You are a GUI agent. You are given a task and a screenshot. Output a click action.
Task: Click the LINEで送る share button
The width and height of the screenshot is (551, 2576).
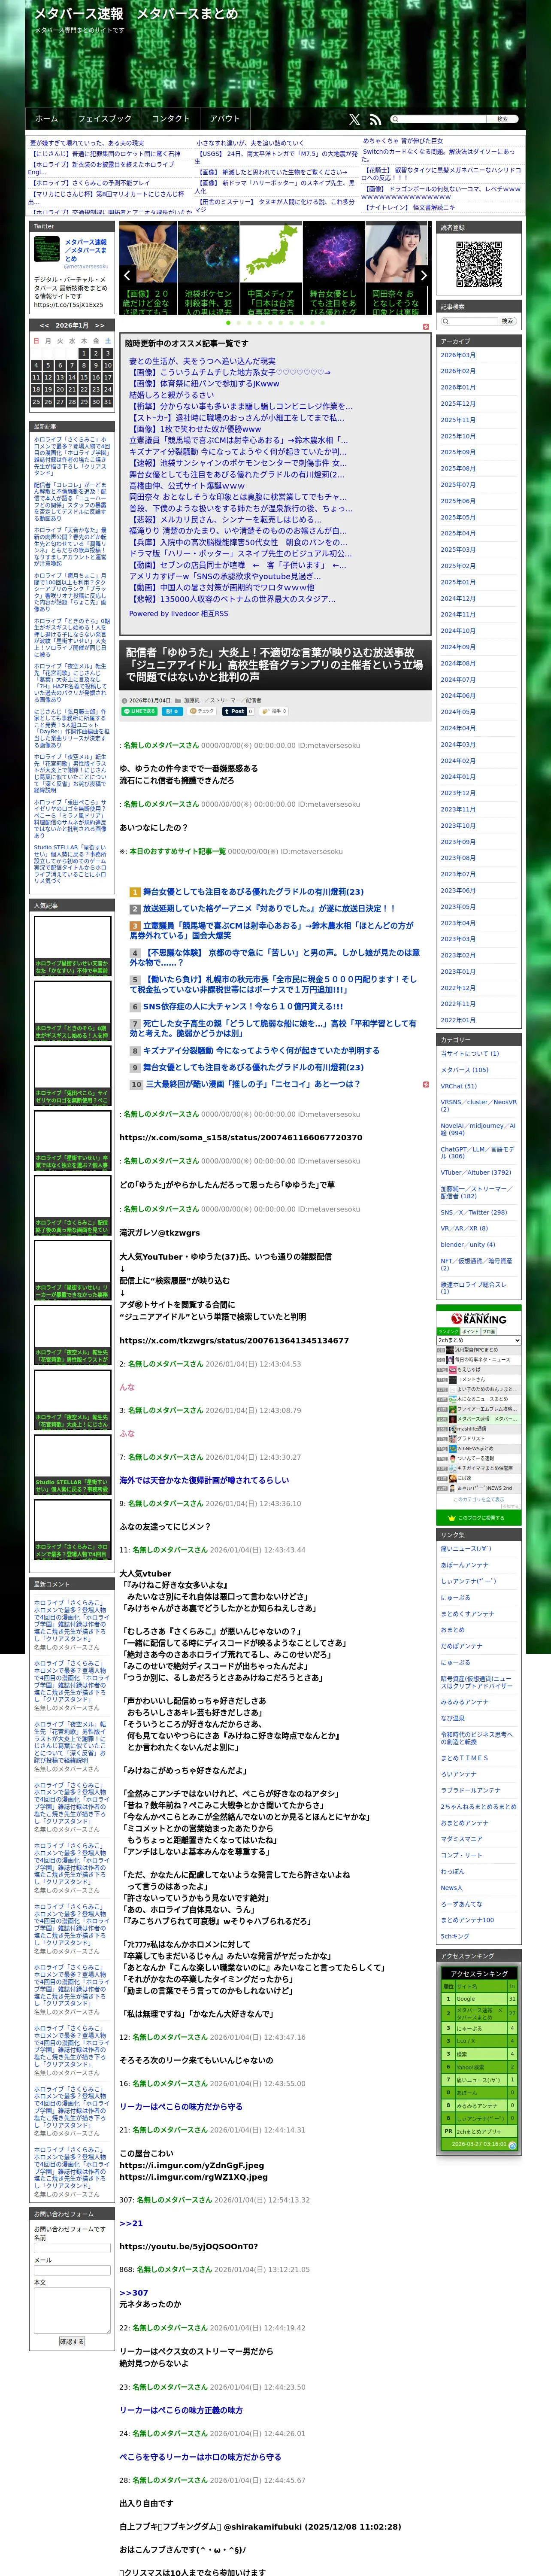click(139, 711)
